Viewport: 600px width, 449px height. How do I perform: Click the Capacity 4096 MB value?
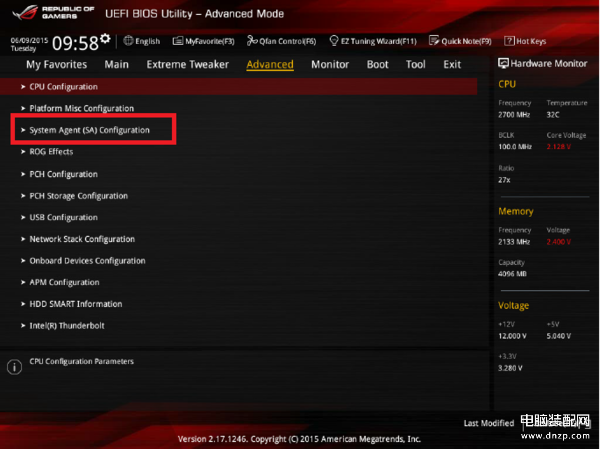pos(512,274)
